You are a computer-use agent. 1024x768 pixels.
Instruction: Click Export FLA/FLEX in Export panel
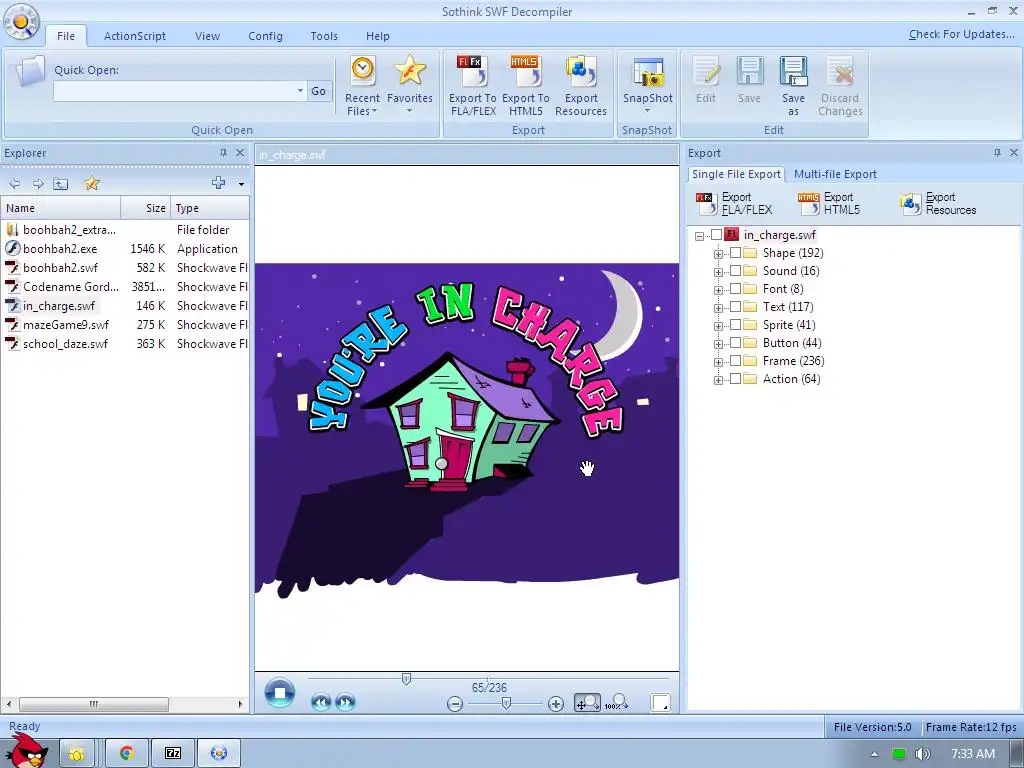coord(734,204)
